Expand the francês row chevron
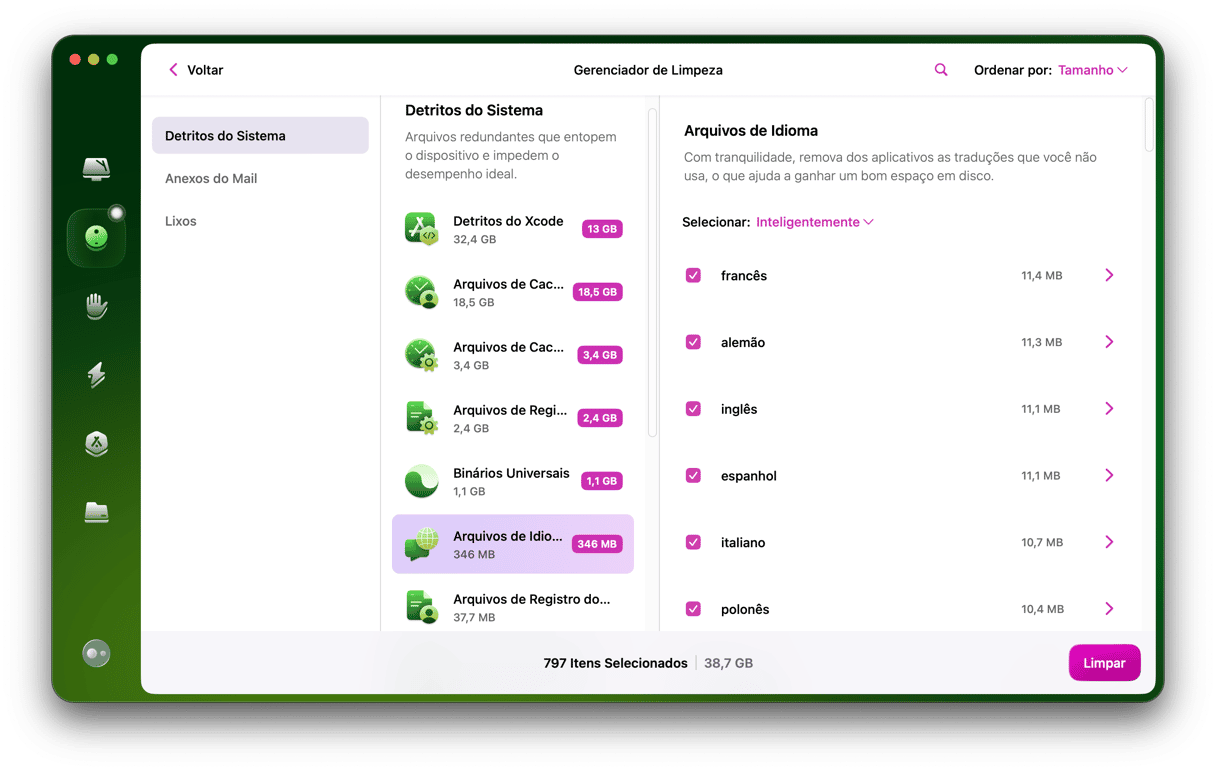This screenshot has height=771, width=1216. pos(1109,275)
